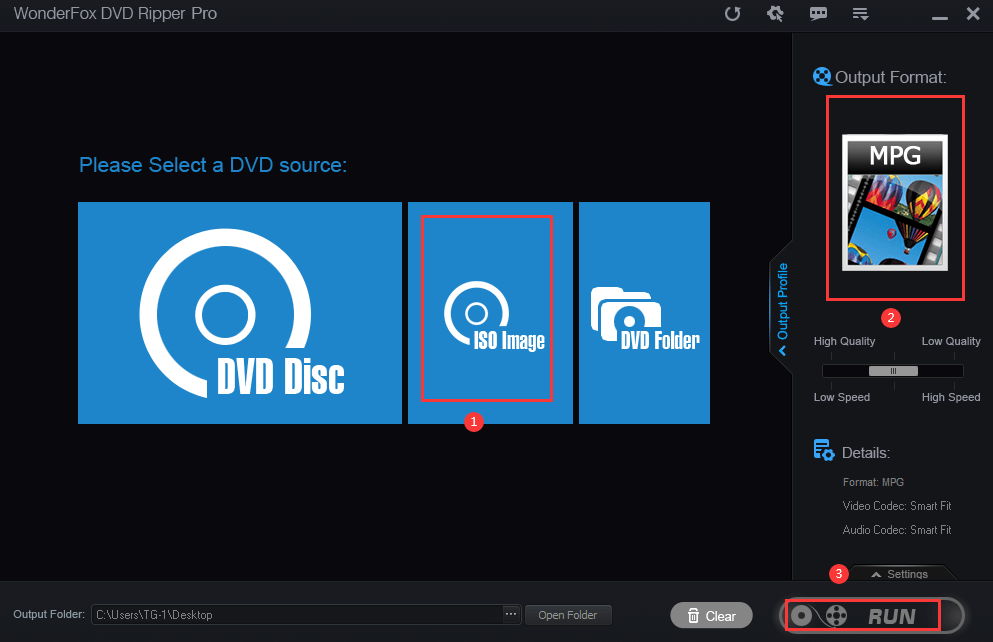Click the Open Folder button

(568, 615)
